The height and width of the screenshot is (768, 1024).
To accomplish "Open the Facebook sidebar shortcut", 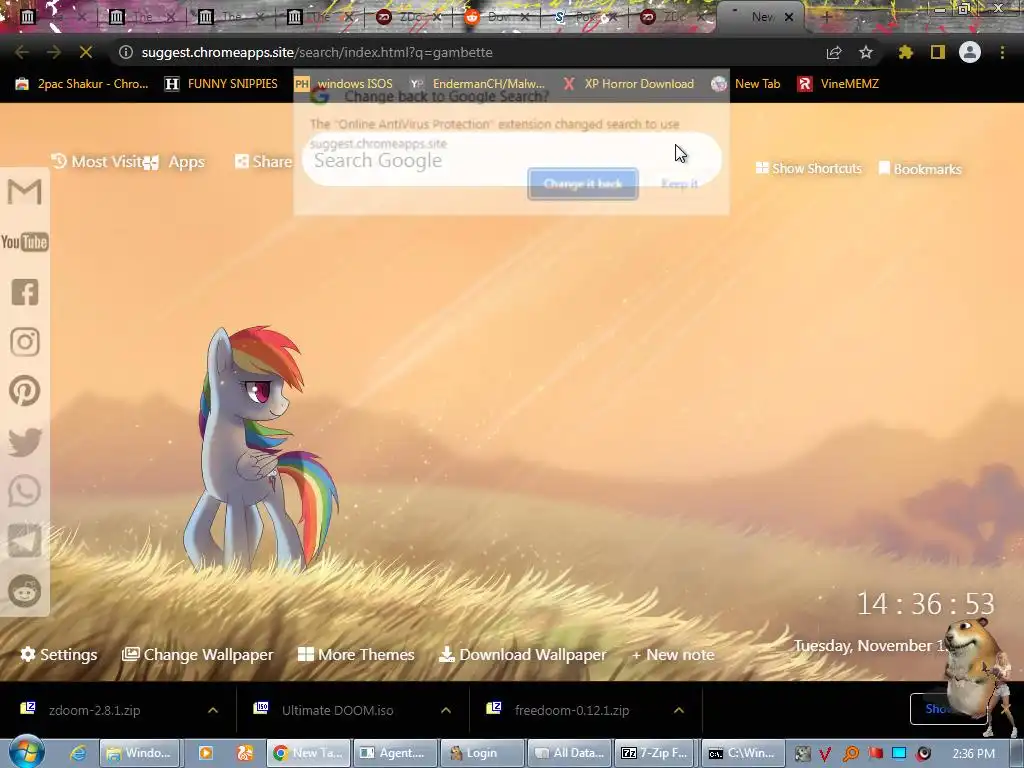I will [25, 292].
